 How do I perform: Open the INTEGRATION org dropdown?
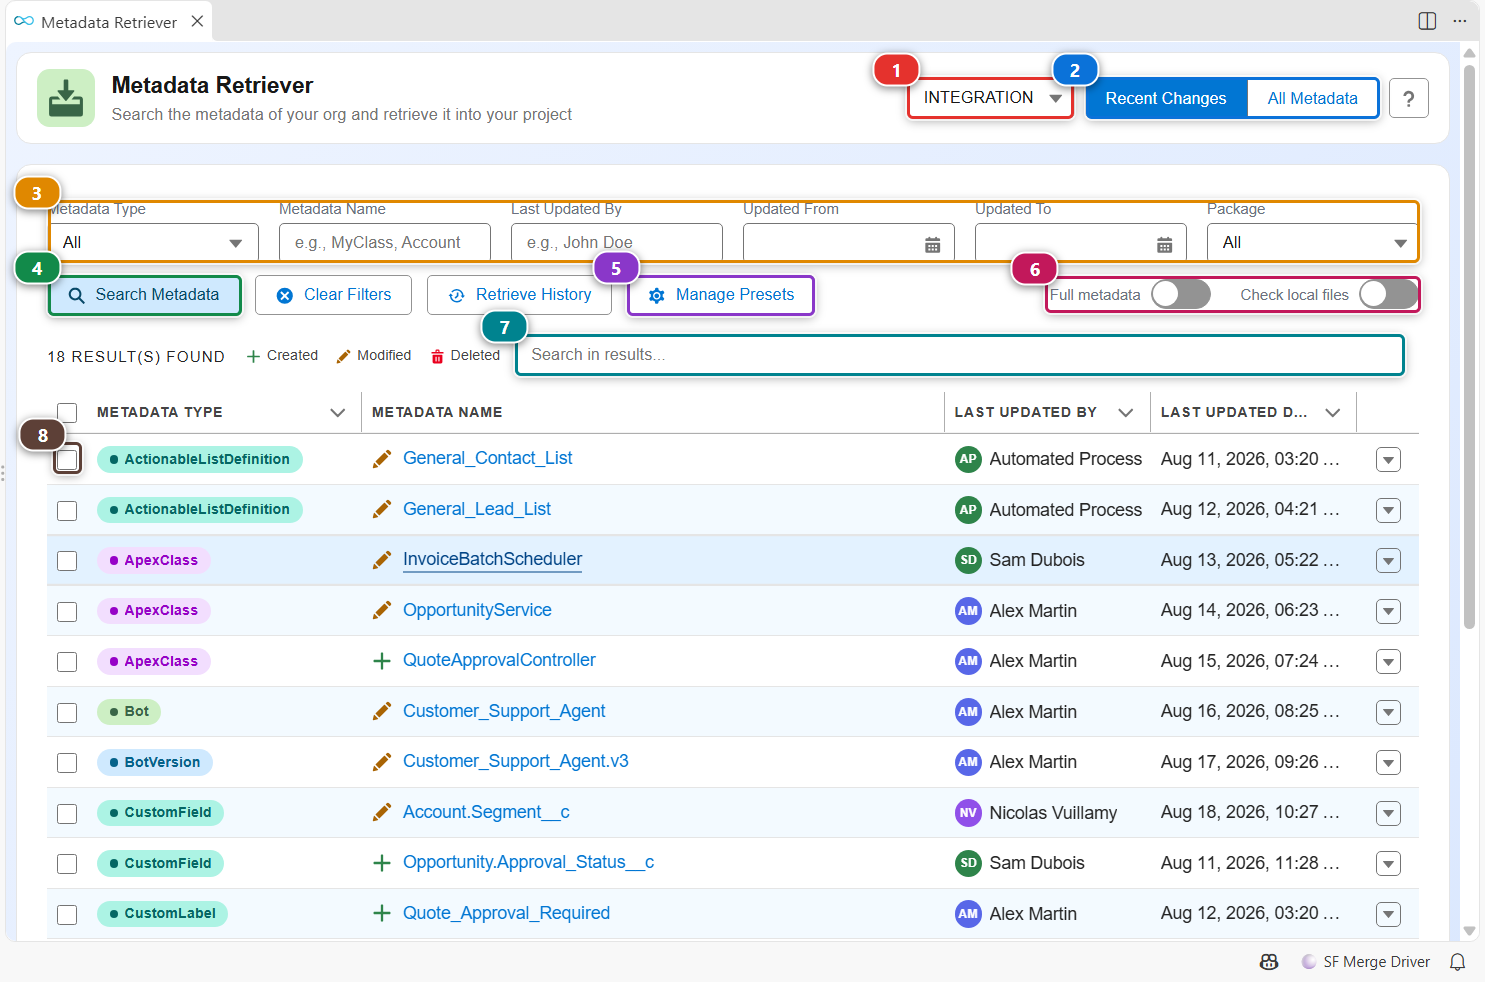(989, 98)
